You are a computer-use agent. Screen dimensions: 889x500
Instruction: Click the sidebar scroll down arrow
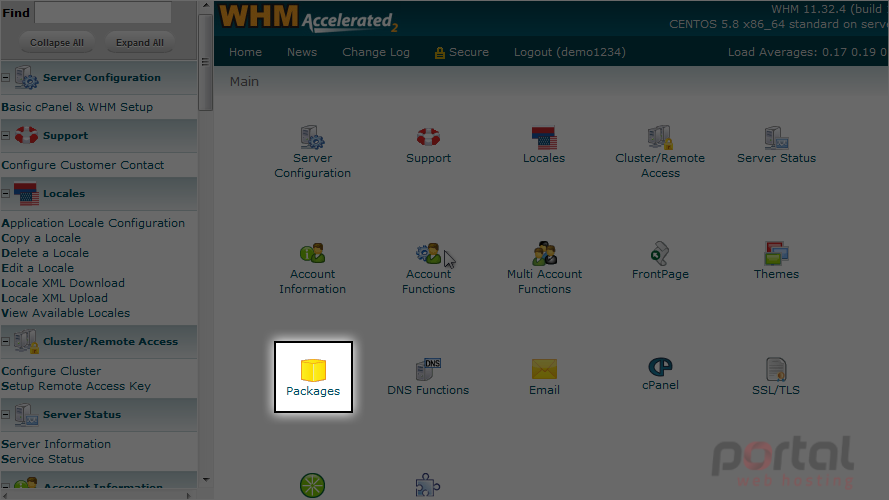click(206, 480)
